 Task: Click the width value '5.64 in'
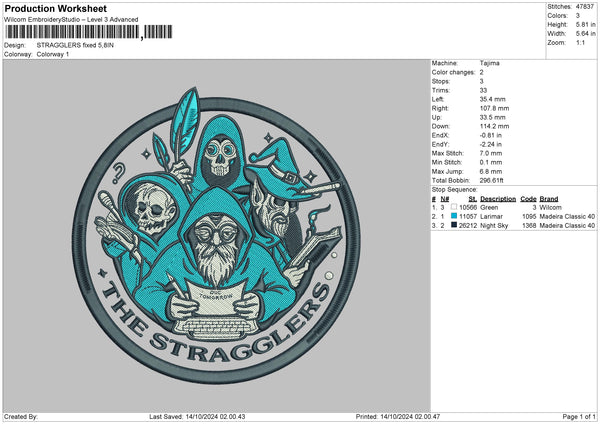585,34
